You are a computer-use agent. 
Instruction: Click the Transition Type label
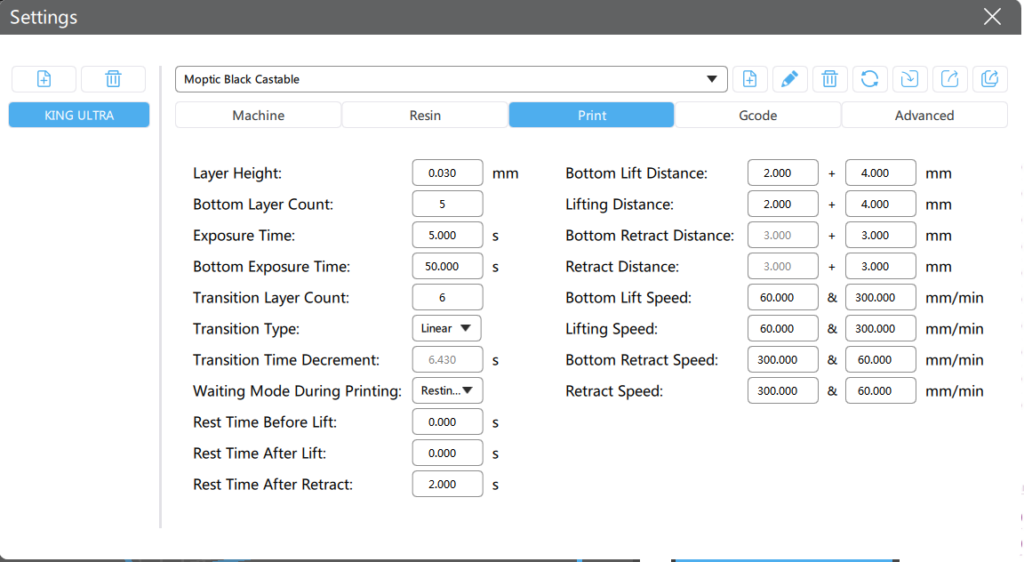coord(246,328)
